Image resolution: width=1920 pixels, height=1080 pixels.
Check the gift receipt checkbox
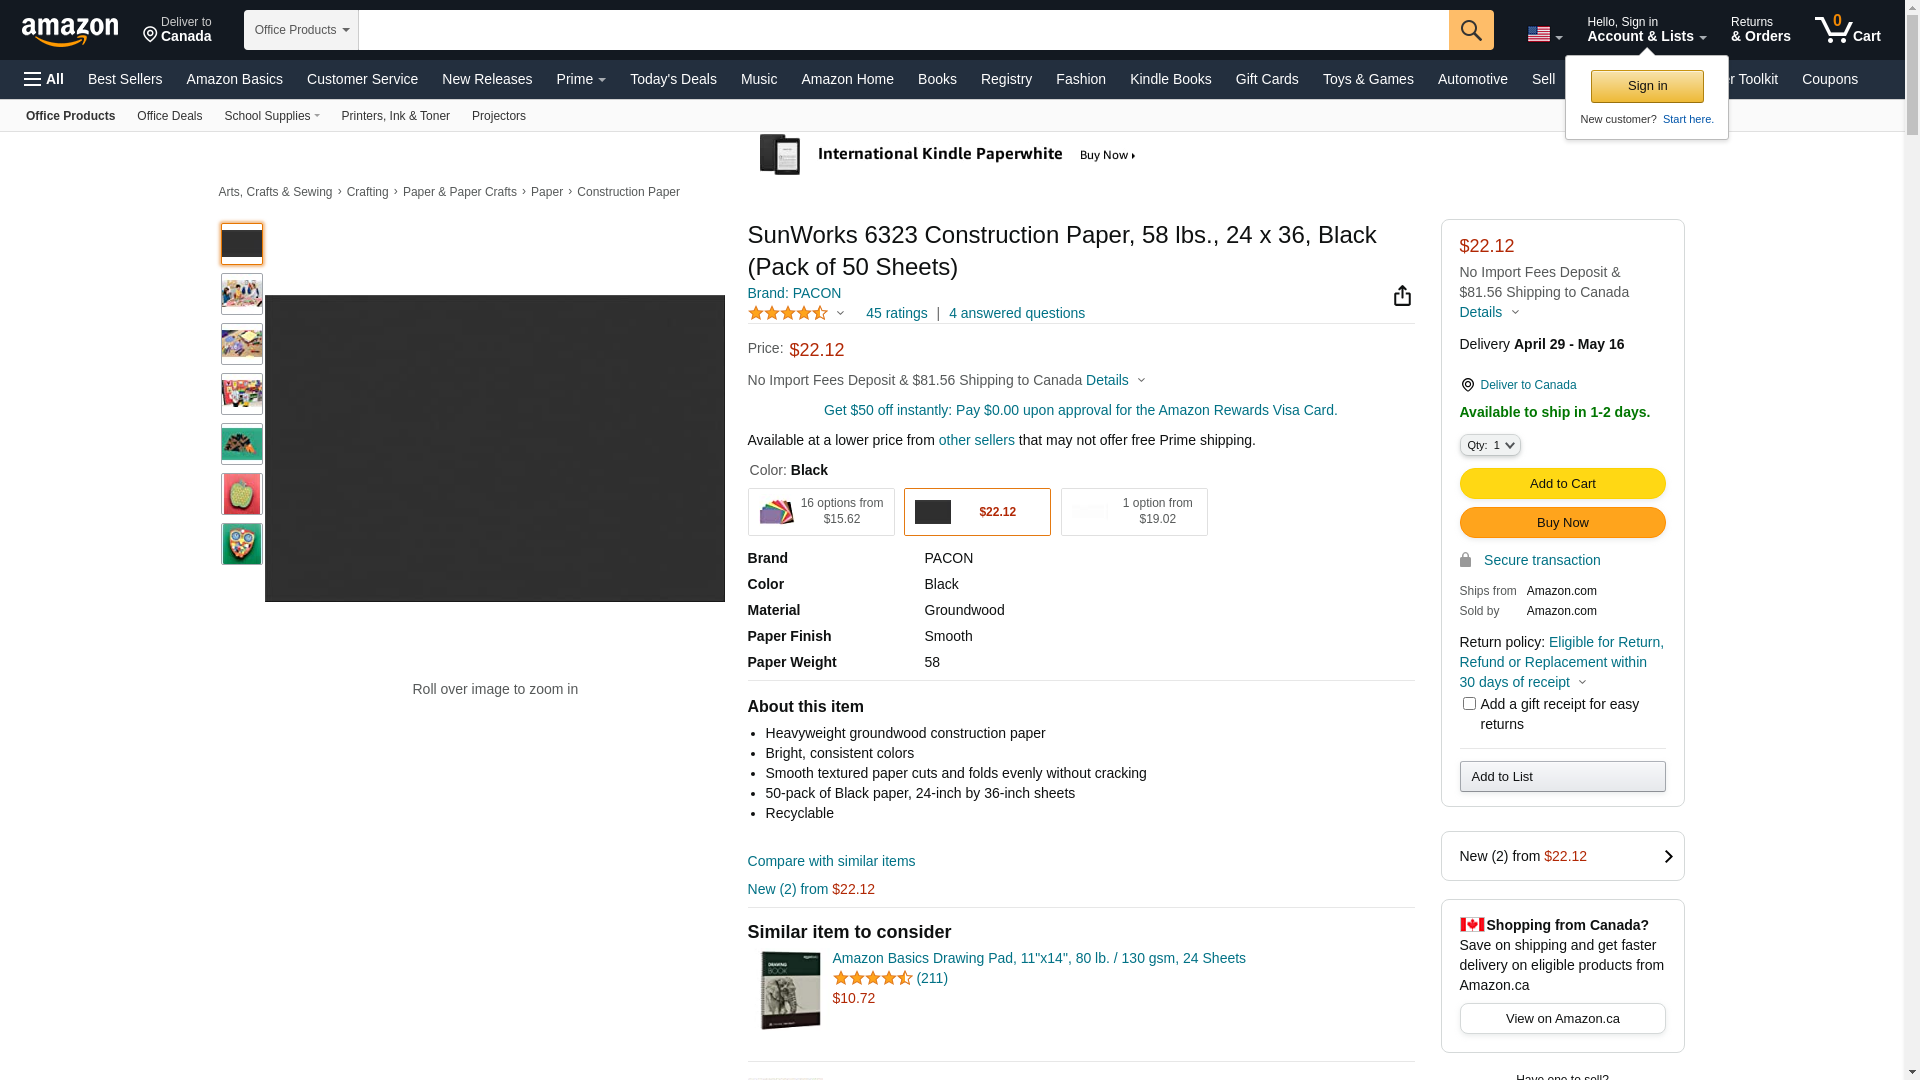click(x=1468, y=704)
